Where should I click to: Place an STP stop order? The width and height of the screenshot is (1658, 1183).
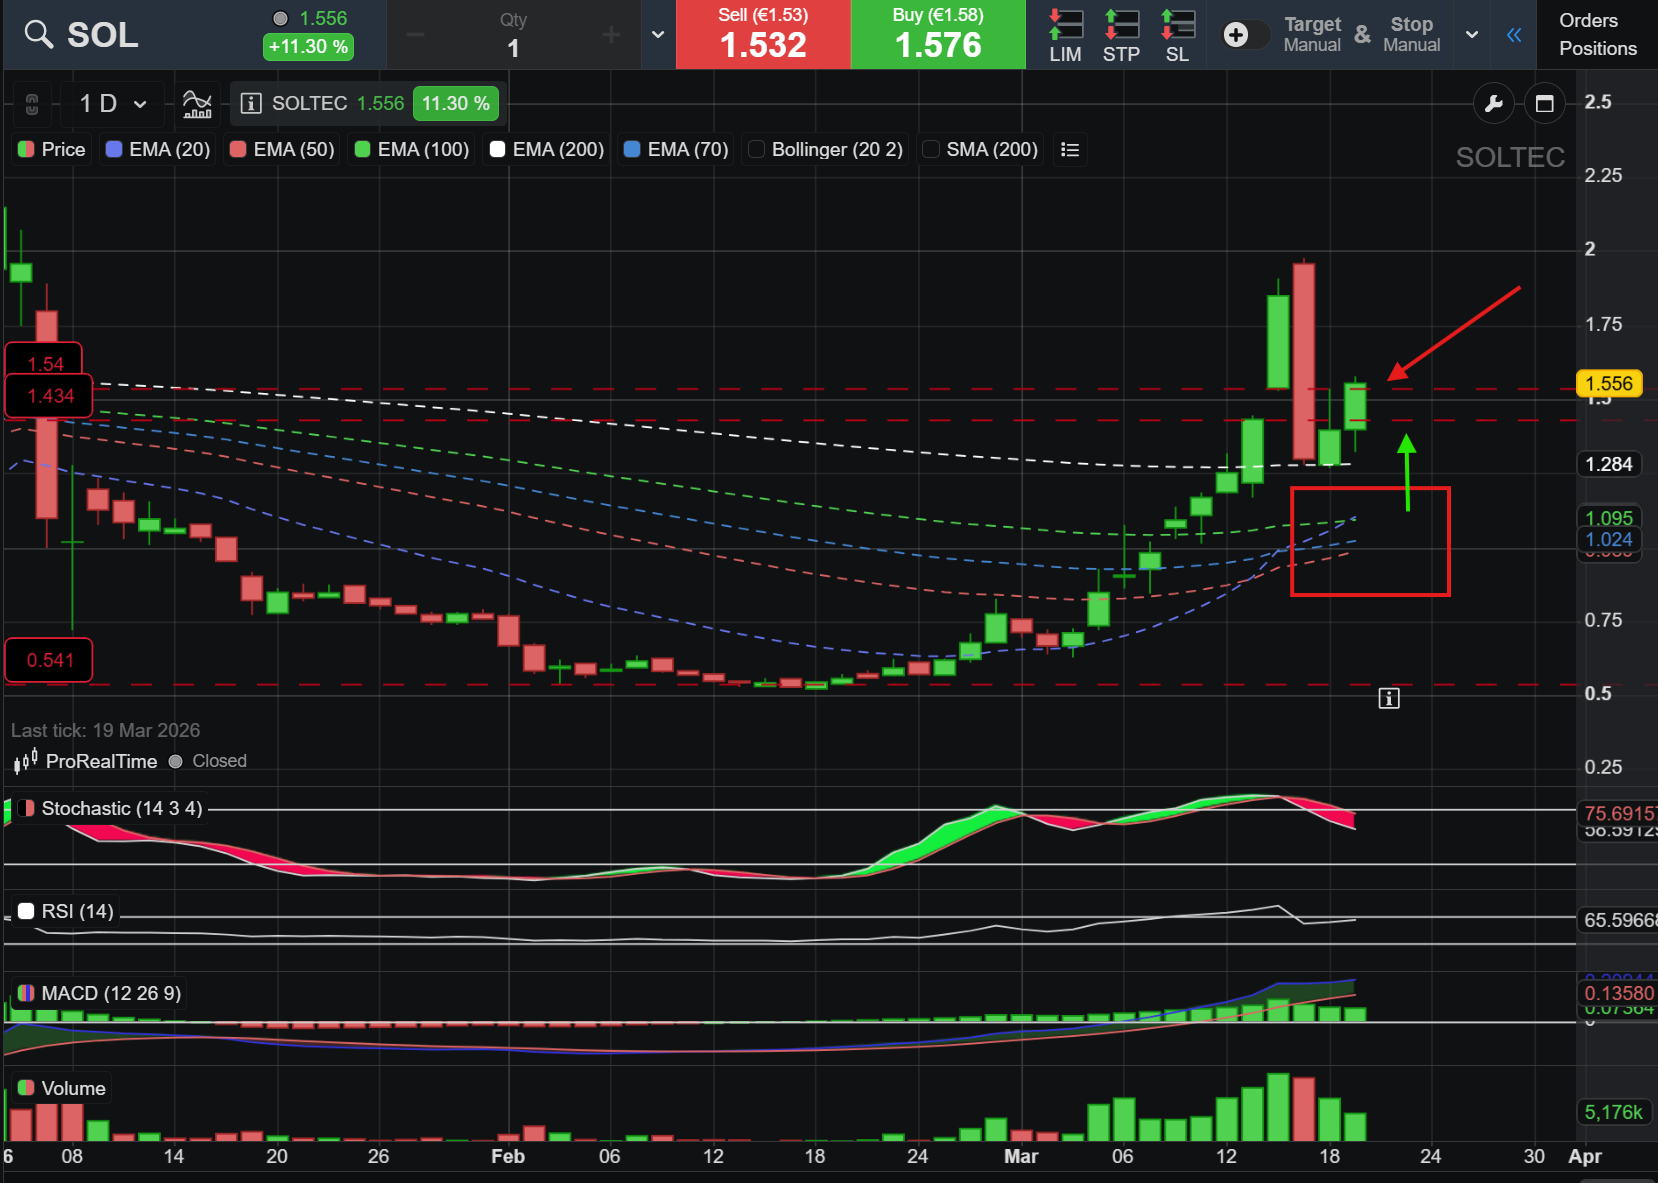coord(1121,35)
